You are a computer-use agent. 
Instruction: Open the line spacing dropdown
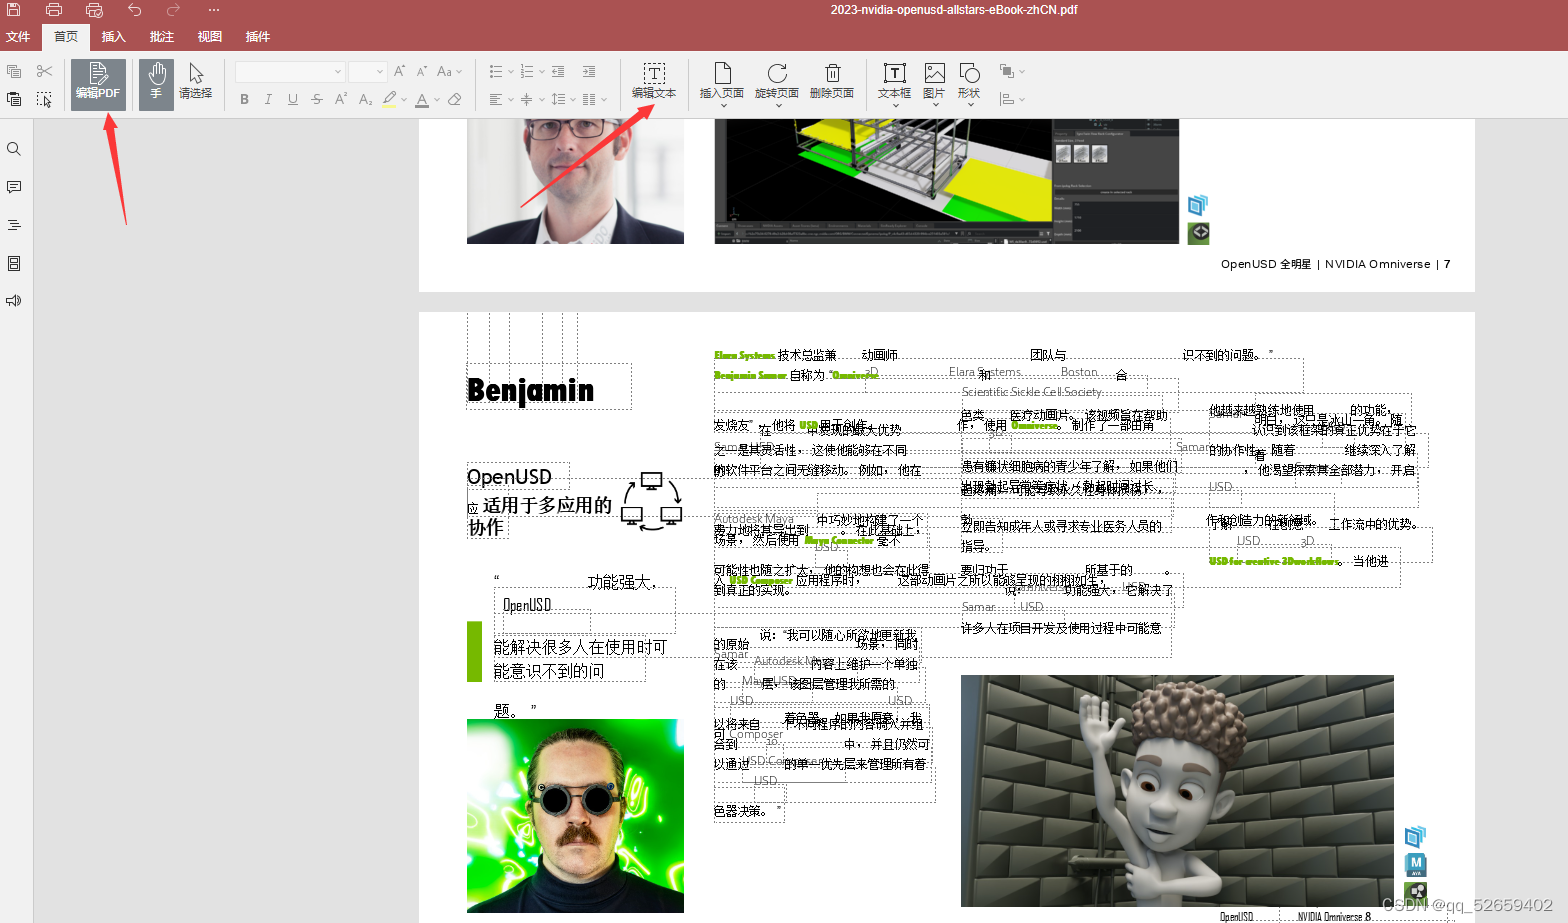tap(563, 99)
